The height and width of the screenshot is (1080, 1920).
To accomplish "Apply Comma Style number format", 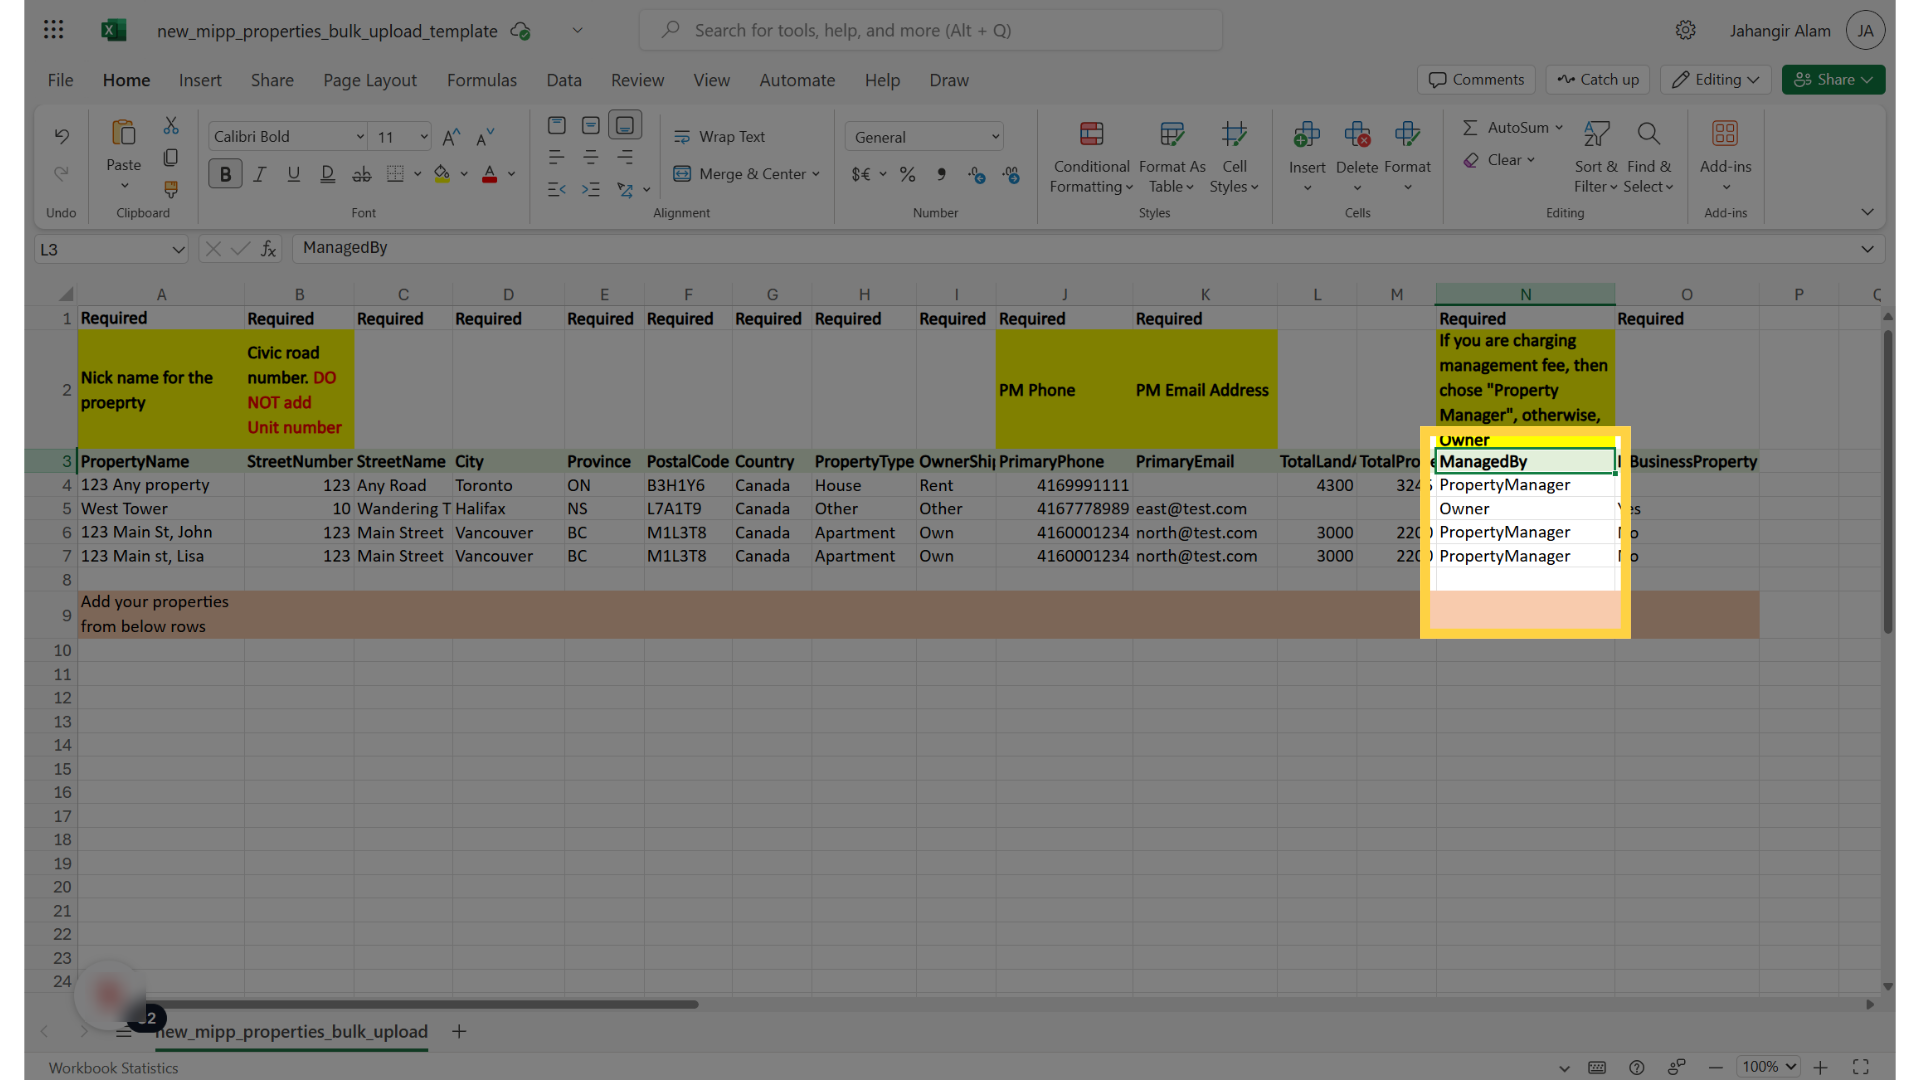I will click(x=941, y=175).
